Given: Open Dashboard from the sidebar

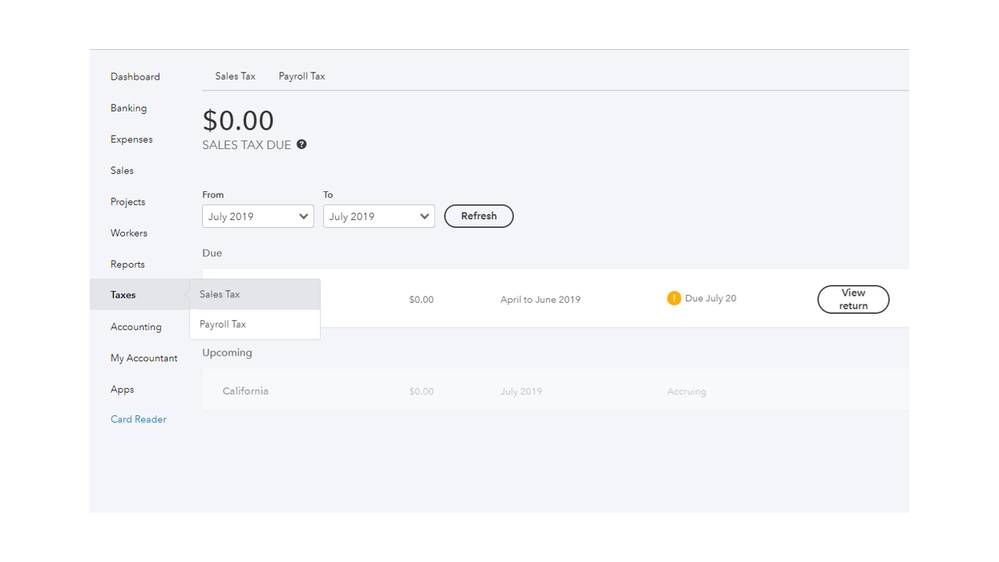Looking at the screenshot, I should pyautogui.click(x=135, y=77).
